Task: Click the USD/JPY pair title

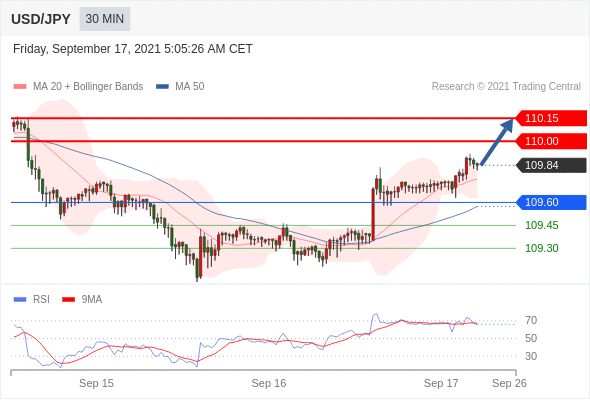Action: (41, 19)
